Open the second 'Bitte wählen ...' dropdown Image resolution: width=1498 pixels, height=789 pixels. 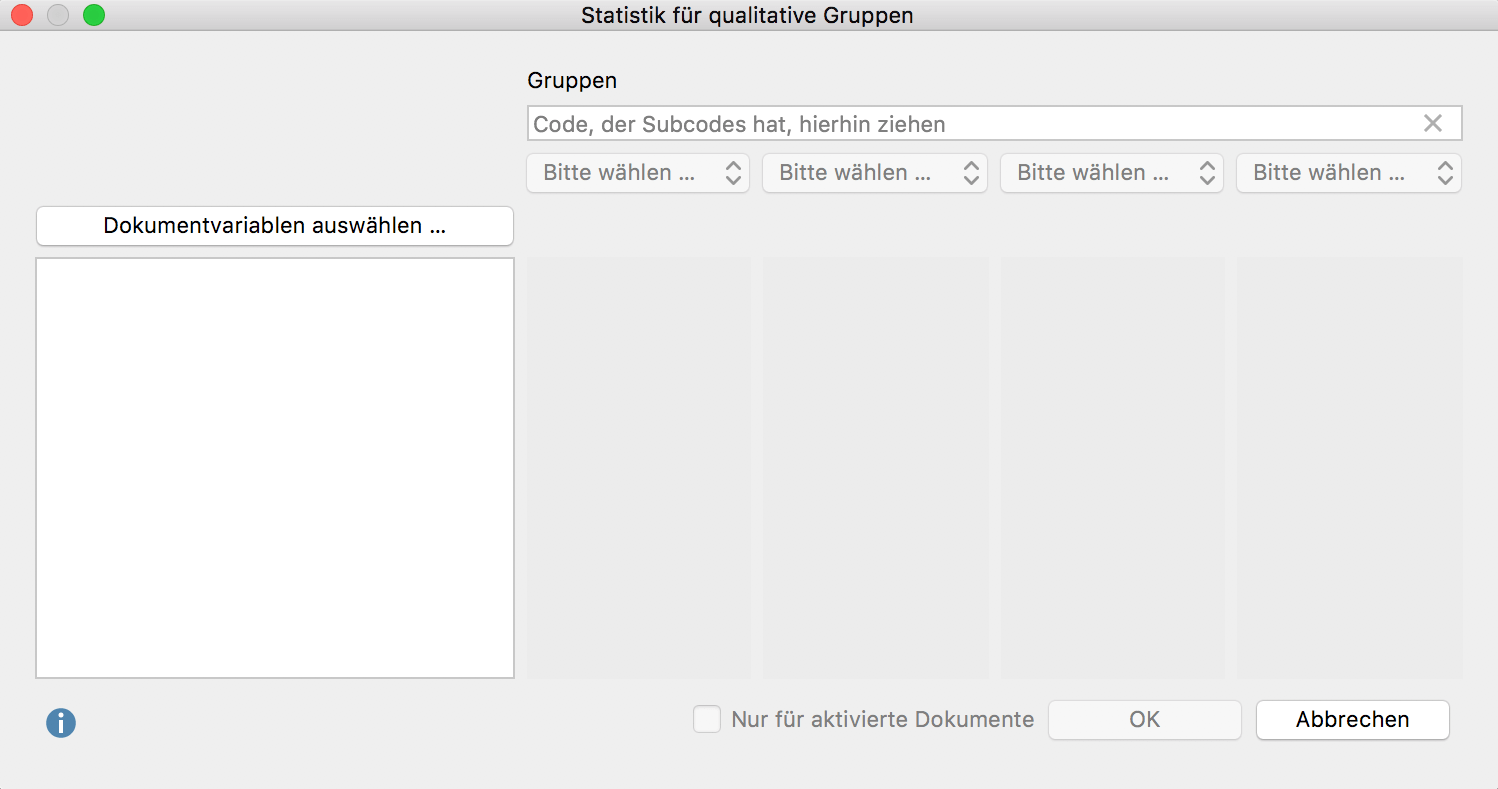click(x=875, y=173)
